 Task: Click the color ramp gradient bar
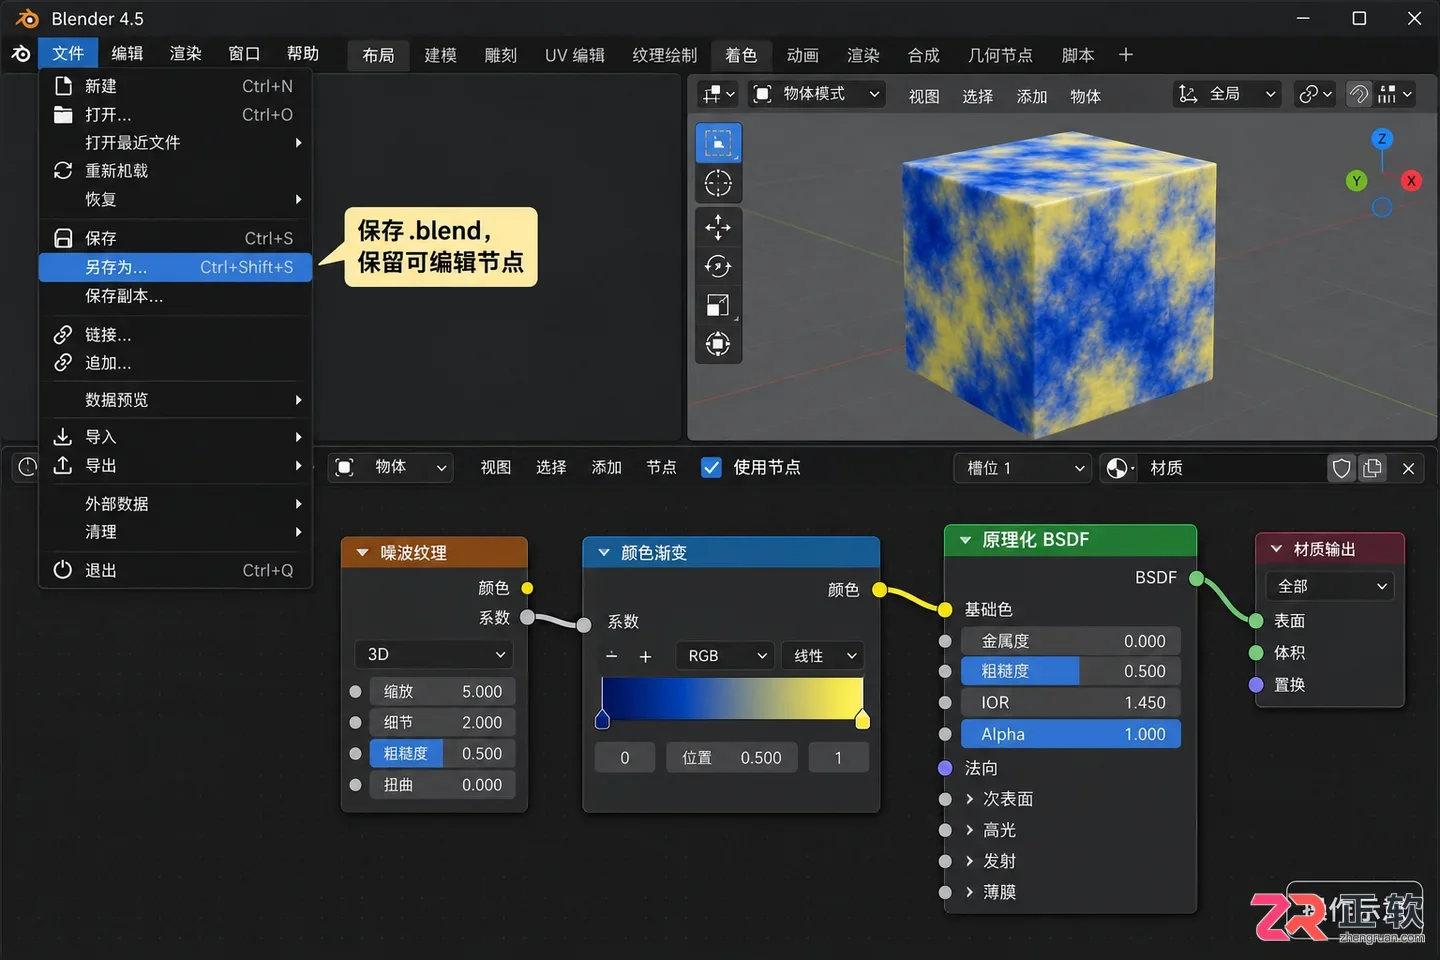click(x=732, y=698)
